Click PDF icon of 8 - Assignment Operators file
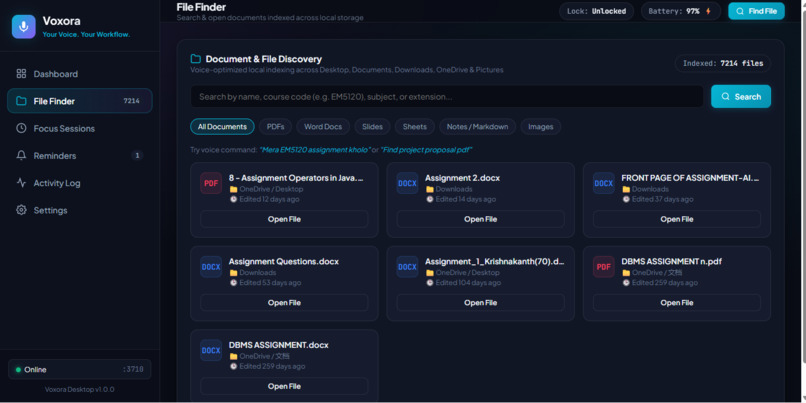Screen dimensions: 806x403 tap(211, 183)
